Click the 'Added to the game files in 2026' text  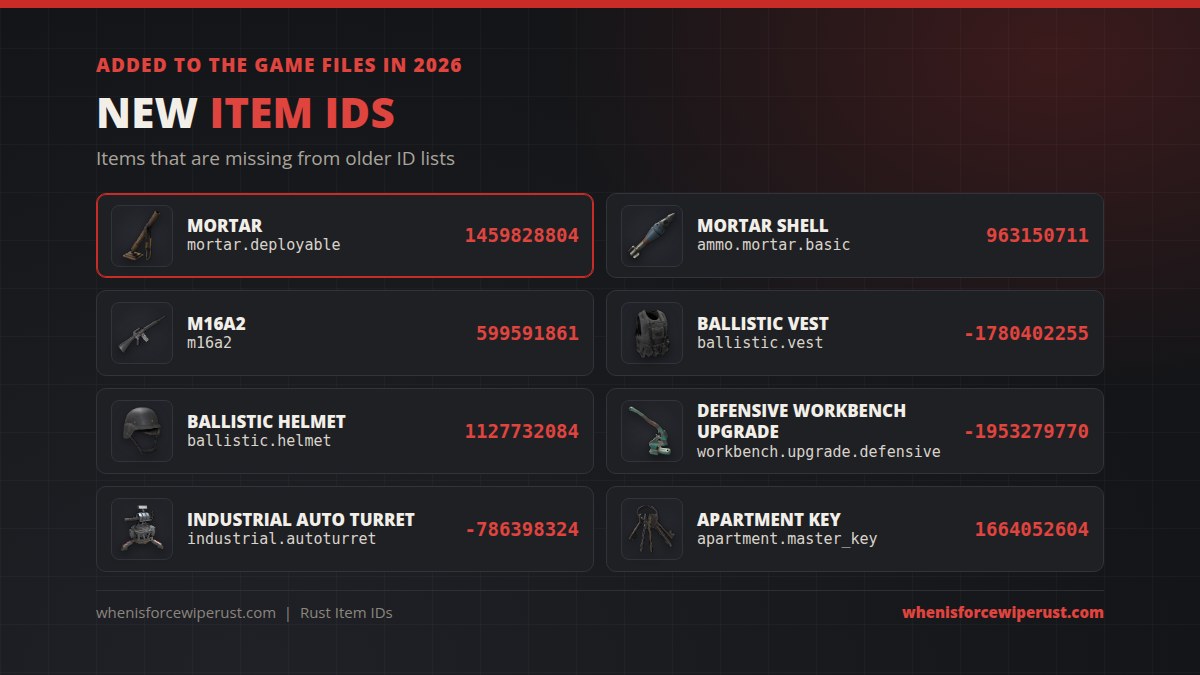[x=279, y=66]
